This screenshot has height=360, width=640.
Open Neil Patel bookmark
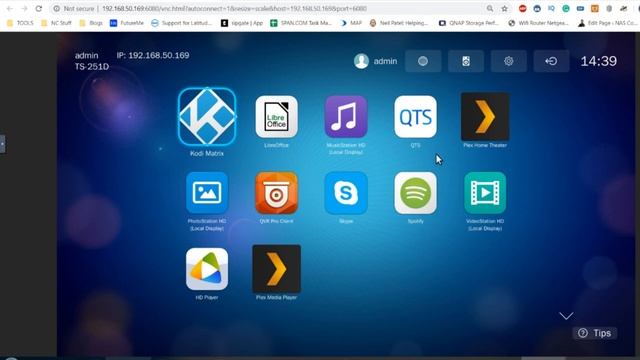399,23
